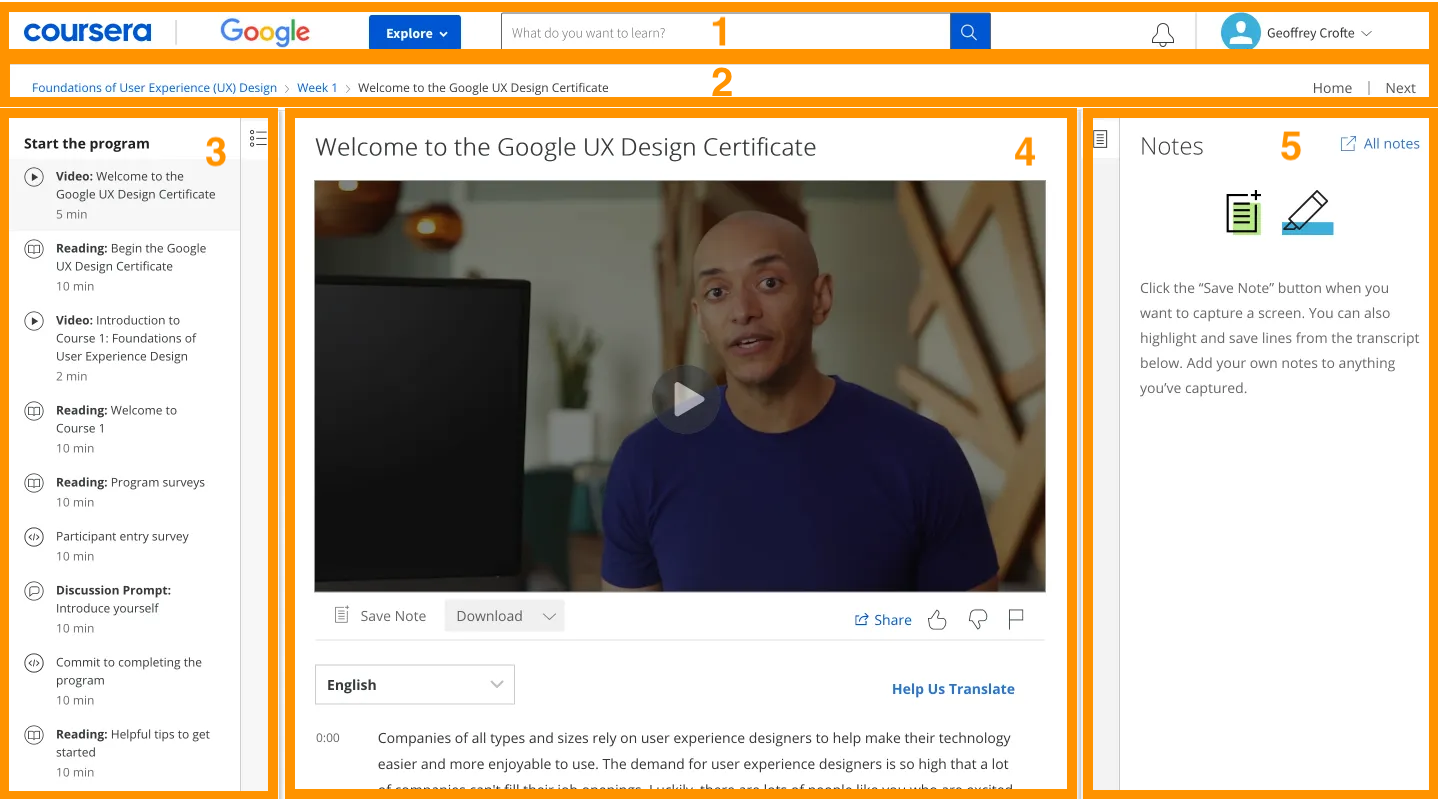Open Participant entry survey item
The image size is (1438, 799).
pos(126,545)
